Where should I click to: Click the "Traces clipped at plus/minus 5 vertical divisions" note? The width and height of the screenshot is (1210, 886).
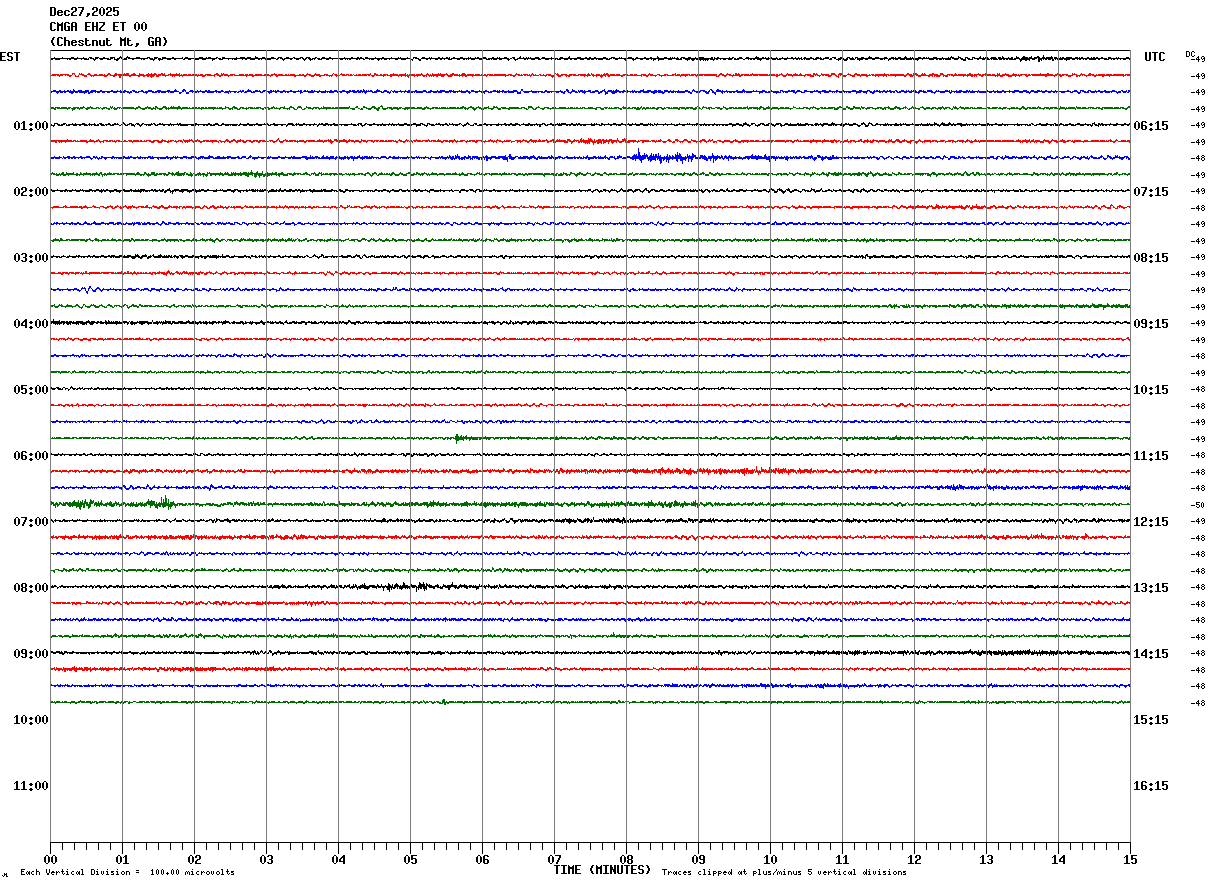(x=784, y=873)
